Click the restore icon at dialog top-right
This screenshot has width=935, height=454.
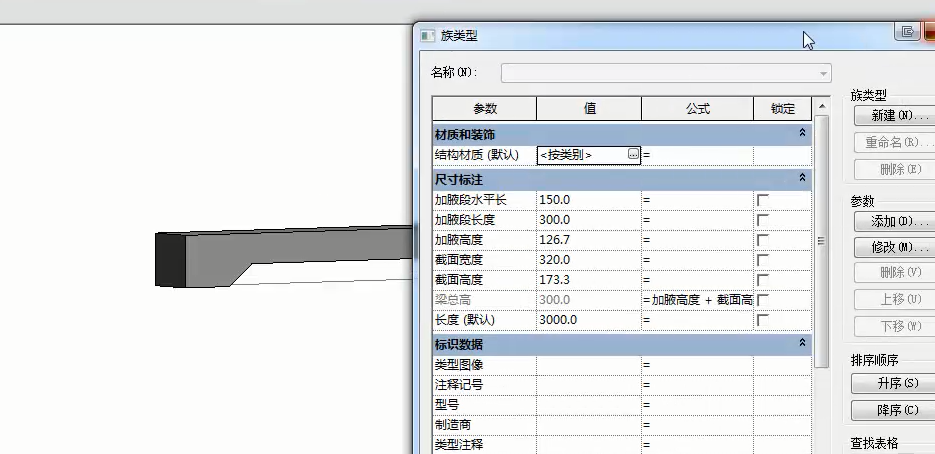(908, 31)
